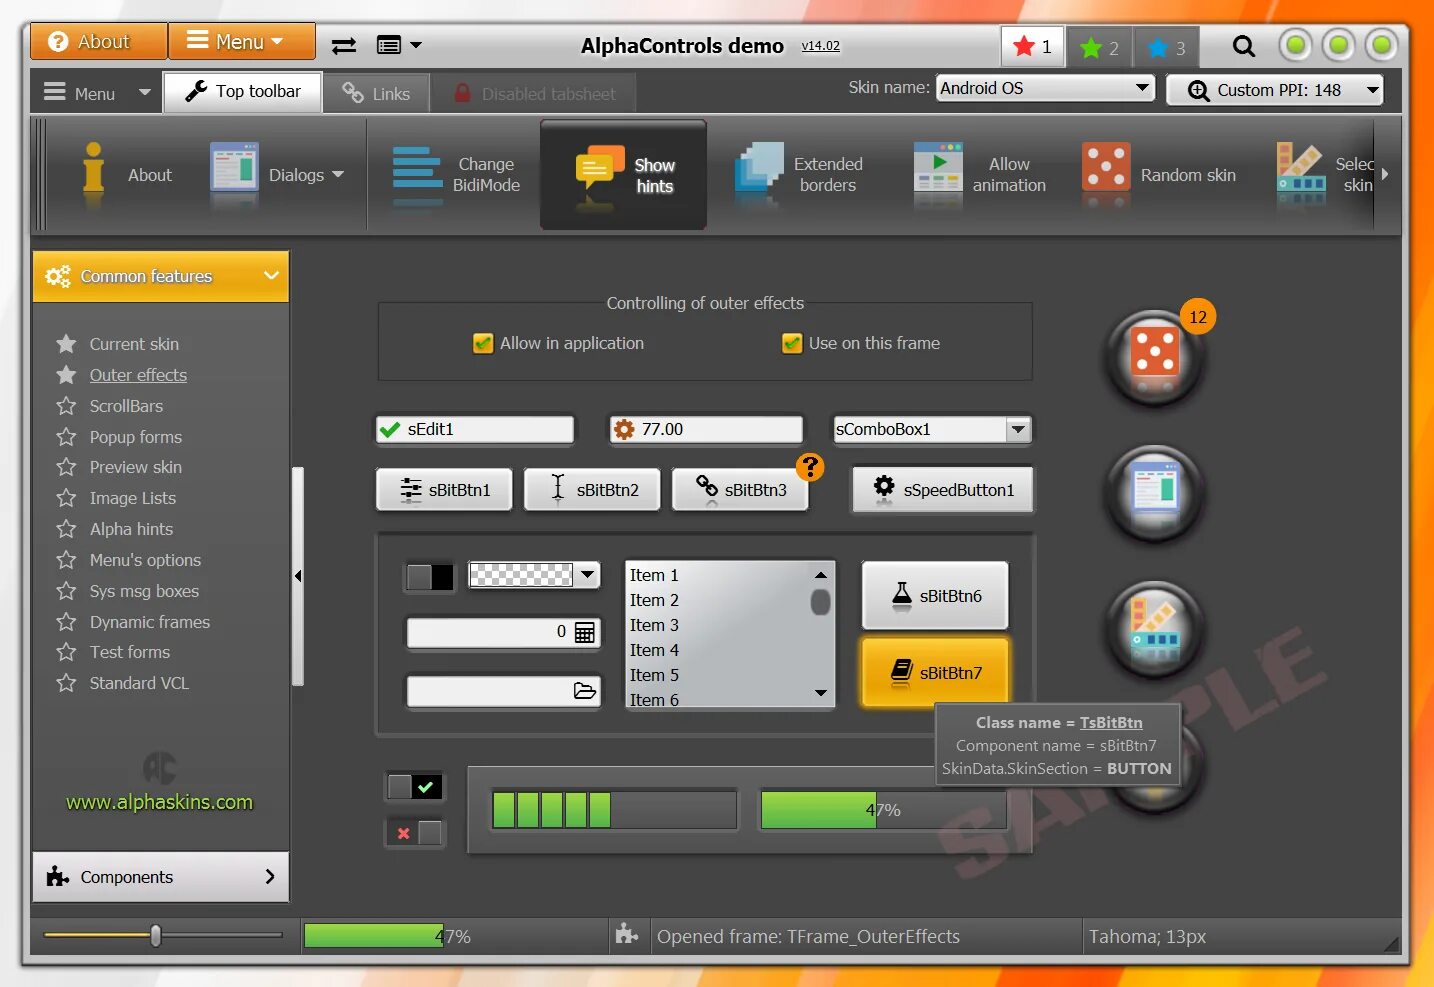This screenshot has width=1434, height=987.
Task: Select Item 3 in the list box
Action: click(654, 625)
